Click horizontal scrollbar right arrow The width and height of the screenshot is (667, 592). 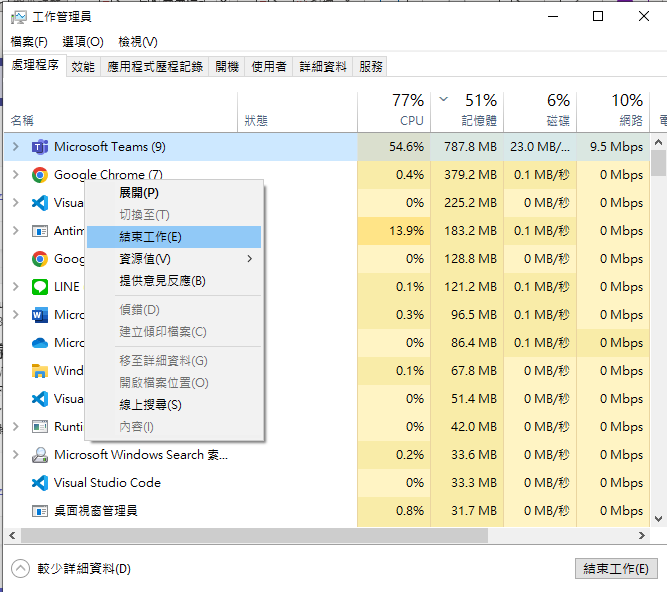pyautogui.click(x=642, y=535)
